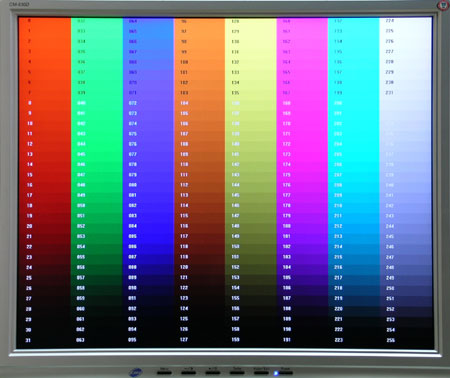Click the number 095 in the blue column
The image size is (450, 378).
coord(132,340)
